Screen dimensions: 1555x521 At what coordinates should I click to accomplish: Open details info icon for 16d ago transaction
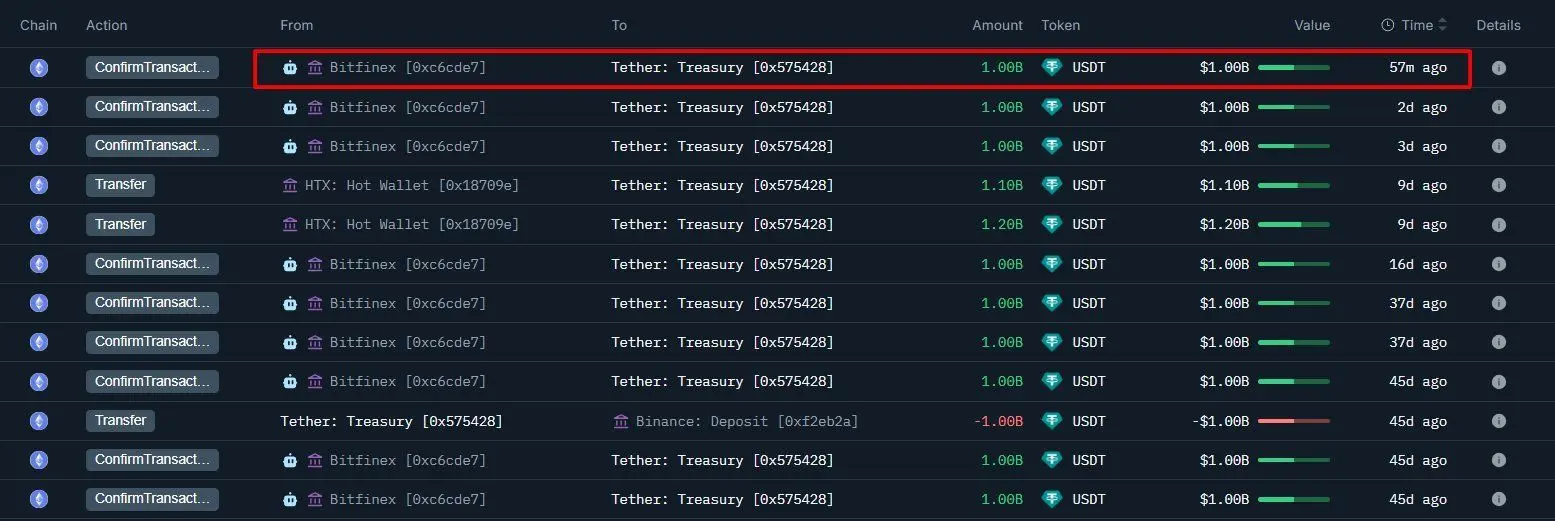point(1498,264)
